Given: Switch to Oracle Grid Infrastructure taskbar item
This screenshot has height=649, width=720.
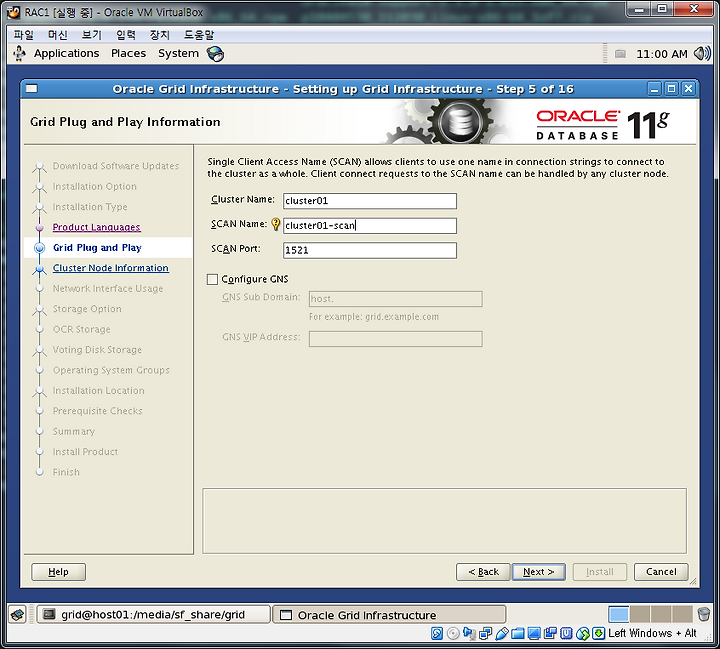Looking at the screenshot, I should pos(389,615).
